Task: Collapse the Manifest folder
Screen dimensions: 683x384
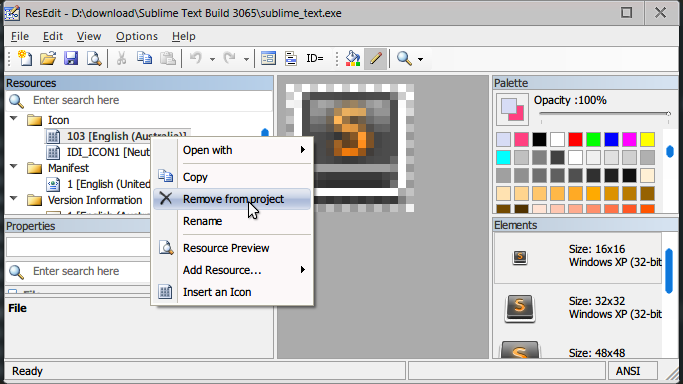Action: (x=14, y=166)
